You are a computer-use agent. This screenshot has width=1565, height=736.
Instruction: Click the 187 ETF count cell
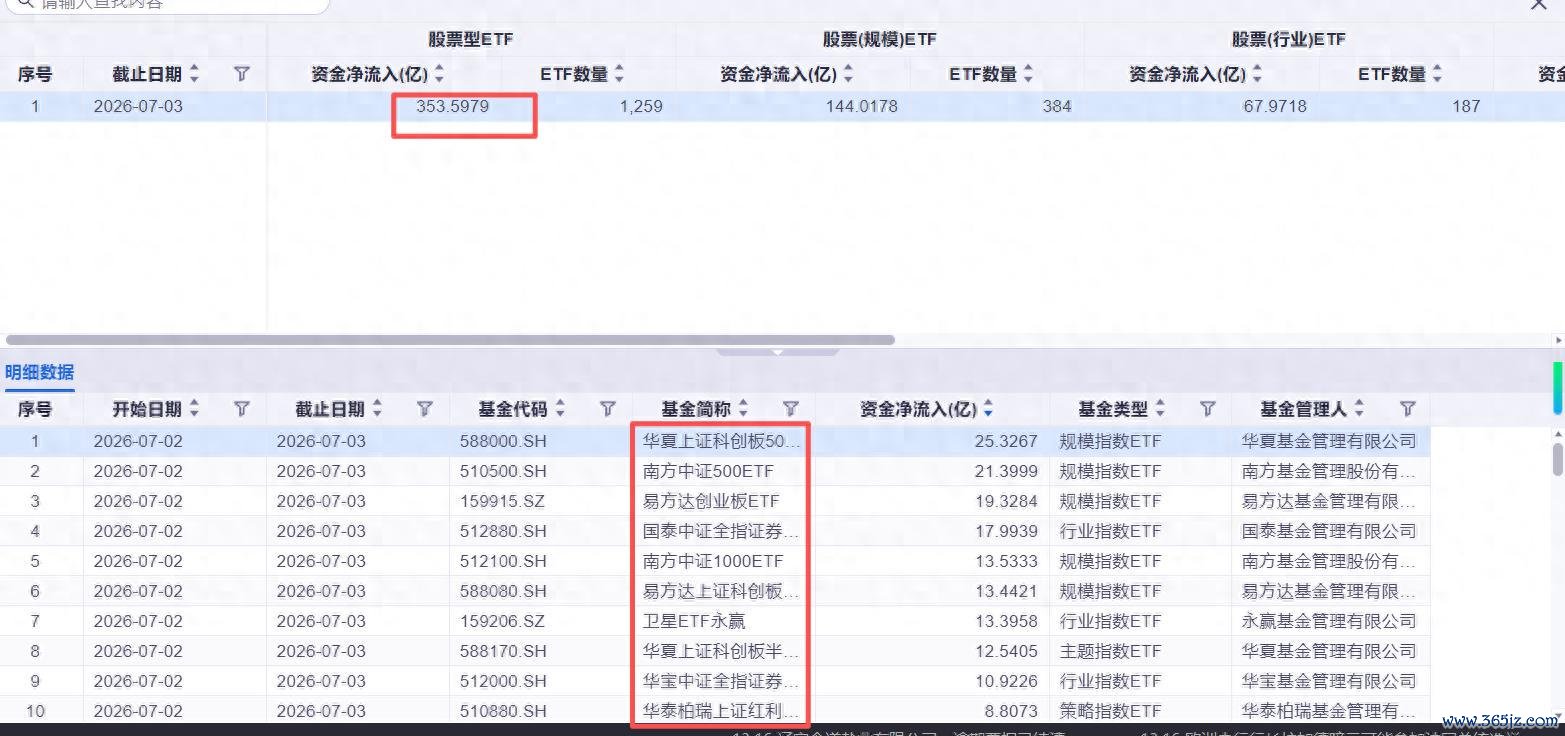pos(1465,106)
